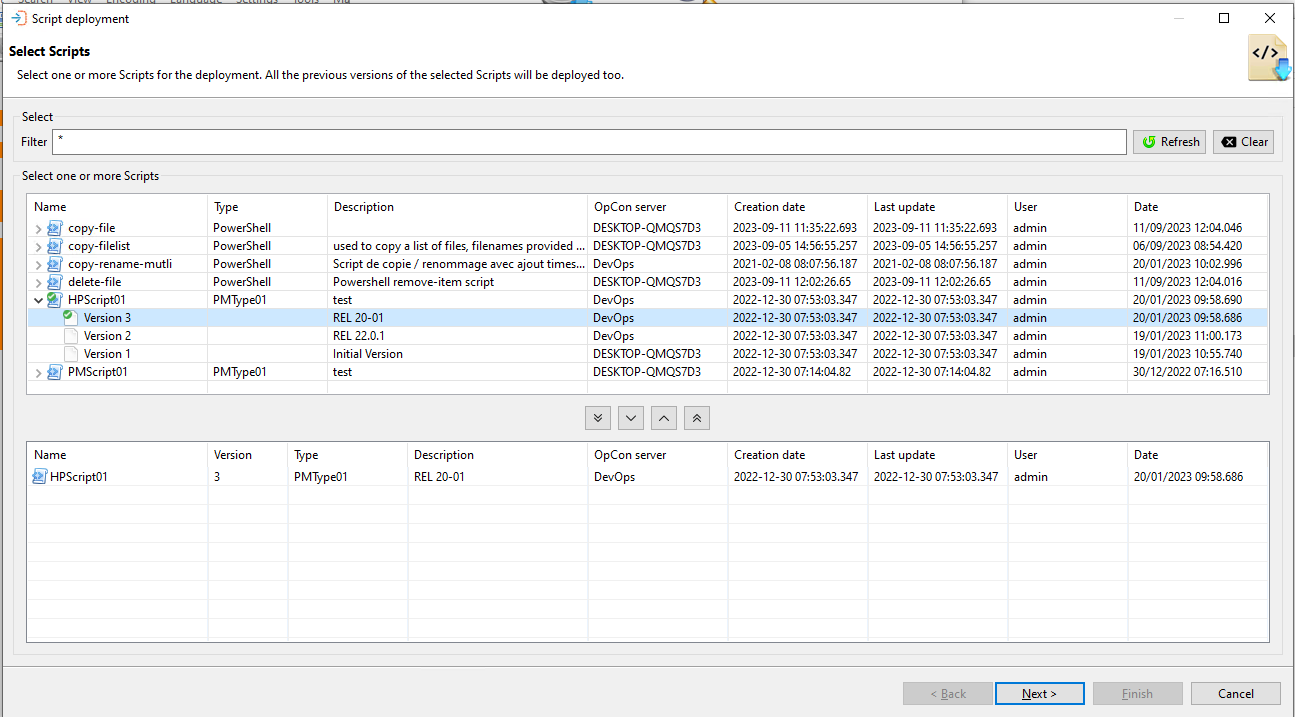Viewport: 1295px width, 717px height.
Task: Click 'Initial Version' description cell
Action: (x=368, y=354)
